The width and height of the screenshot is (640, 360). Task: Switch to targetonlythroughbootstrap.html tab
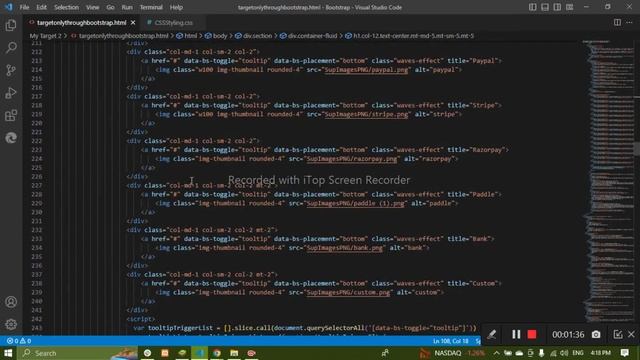coord(81,22)
